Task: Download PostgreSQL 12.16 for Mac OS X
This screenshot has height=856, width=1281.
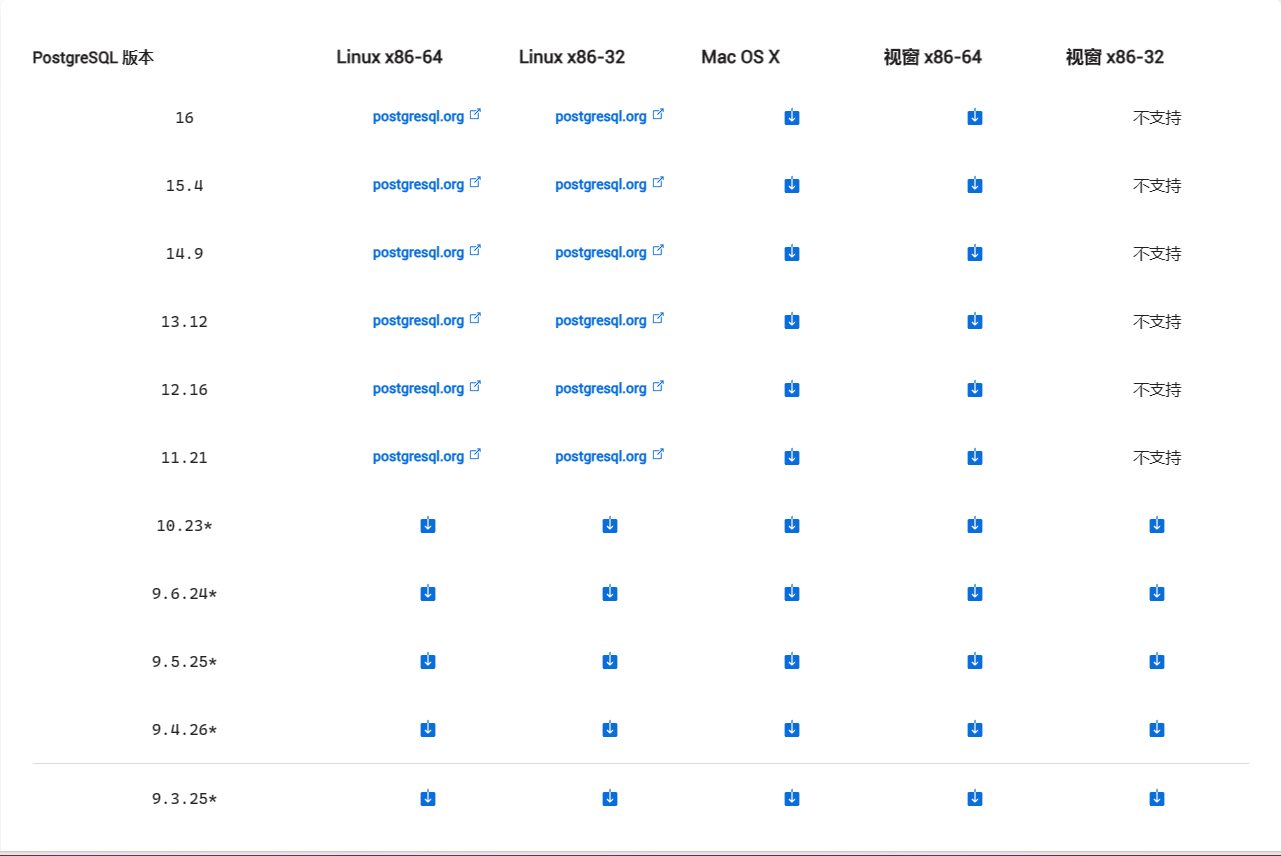Action: (792, 389)
